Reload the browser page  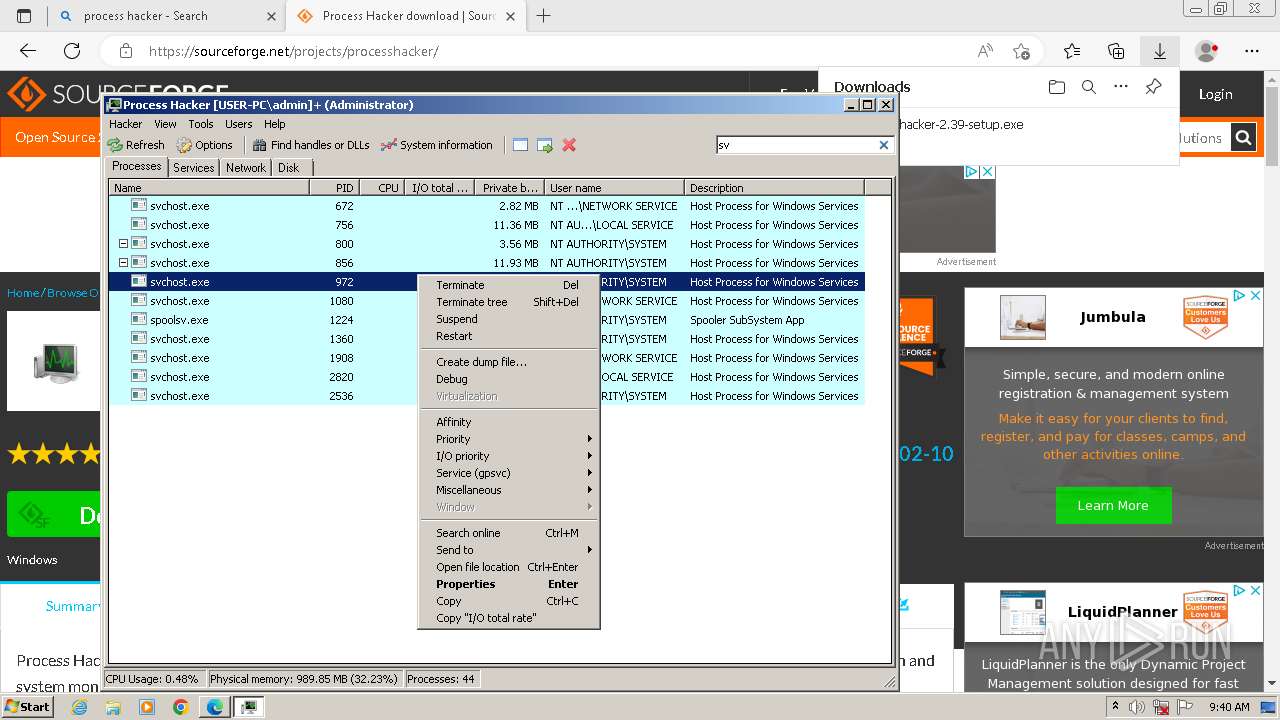pos(72,51)
